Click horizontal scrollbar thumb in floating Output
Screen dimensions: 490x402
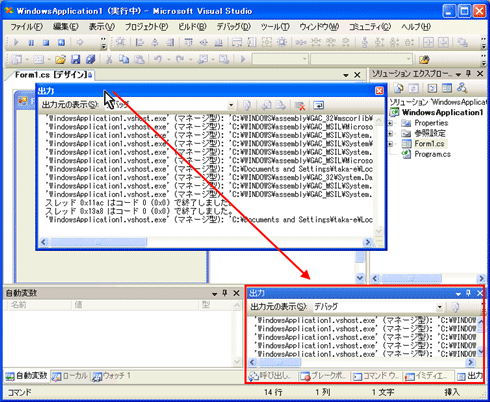point(98,242)
